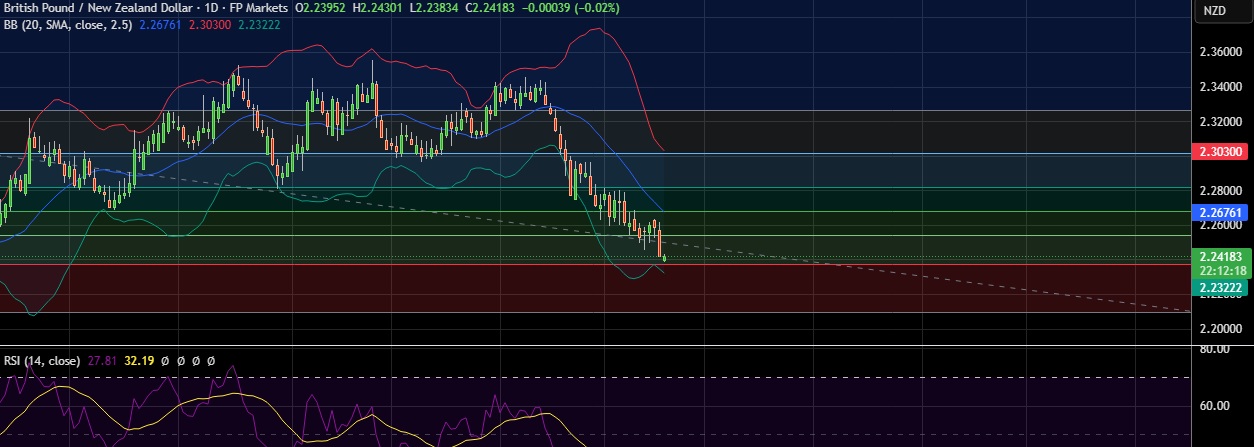
Task: Click the 60.00 RSI scale tick
Action: 1214,406
